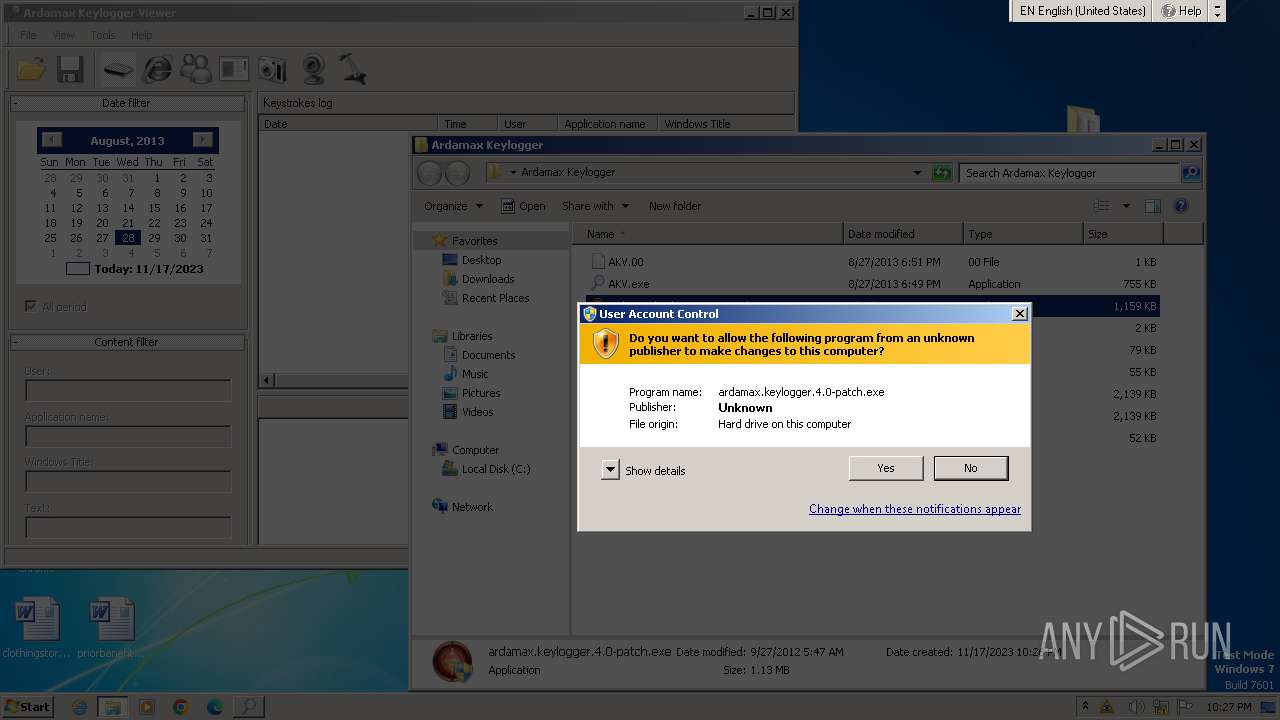Image resolution: width=1280 pixels, height=720 pixels.
Task: Click the Explorer back navigation arrow
Action: [x=430, y=173]
